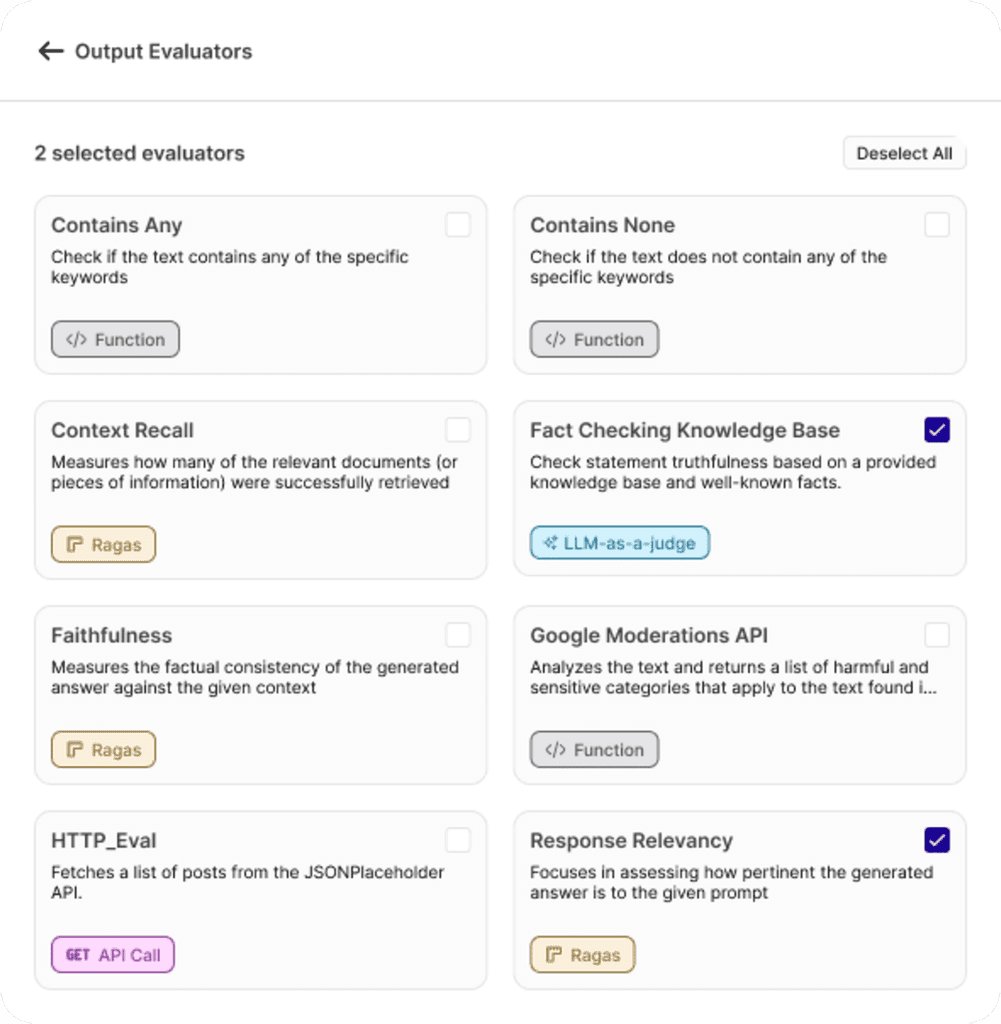The image size is (1001, 1024).
Task: Click the Deselect All button
Action: (904, 154)
